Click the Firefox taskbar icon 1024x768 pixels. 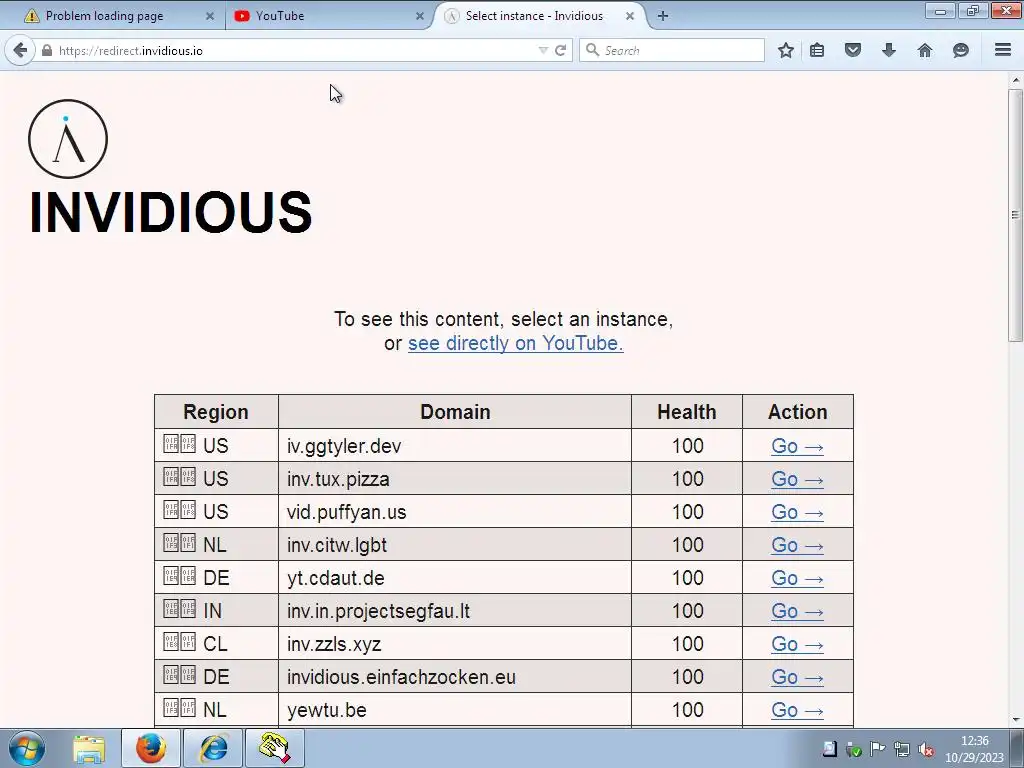point(151,748)
